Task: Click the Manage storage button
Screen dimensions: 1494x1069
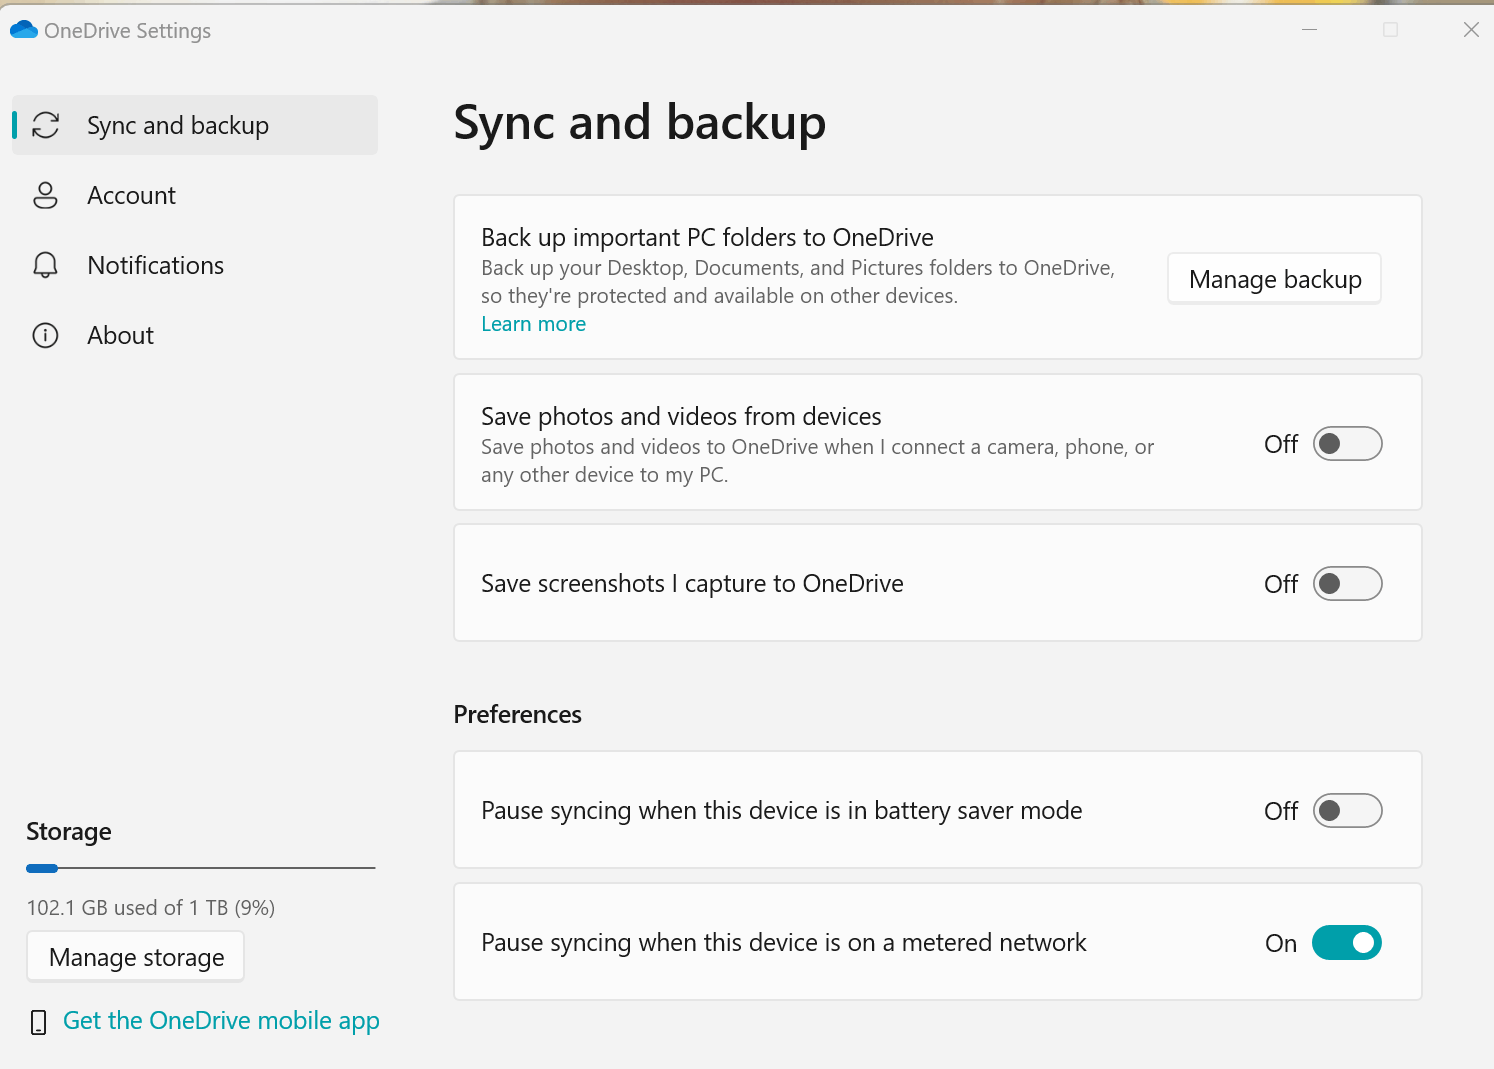Action: (136, 957)
